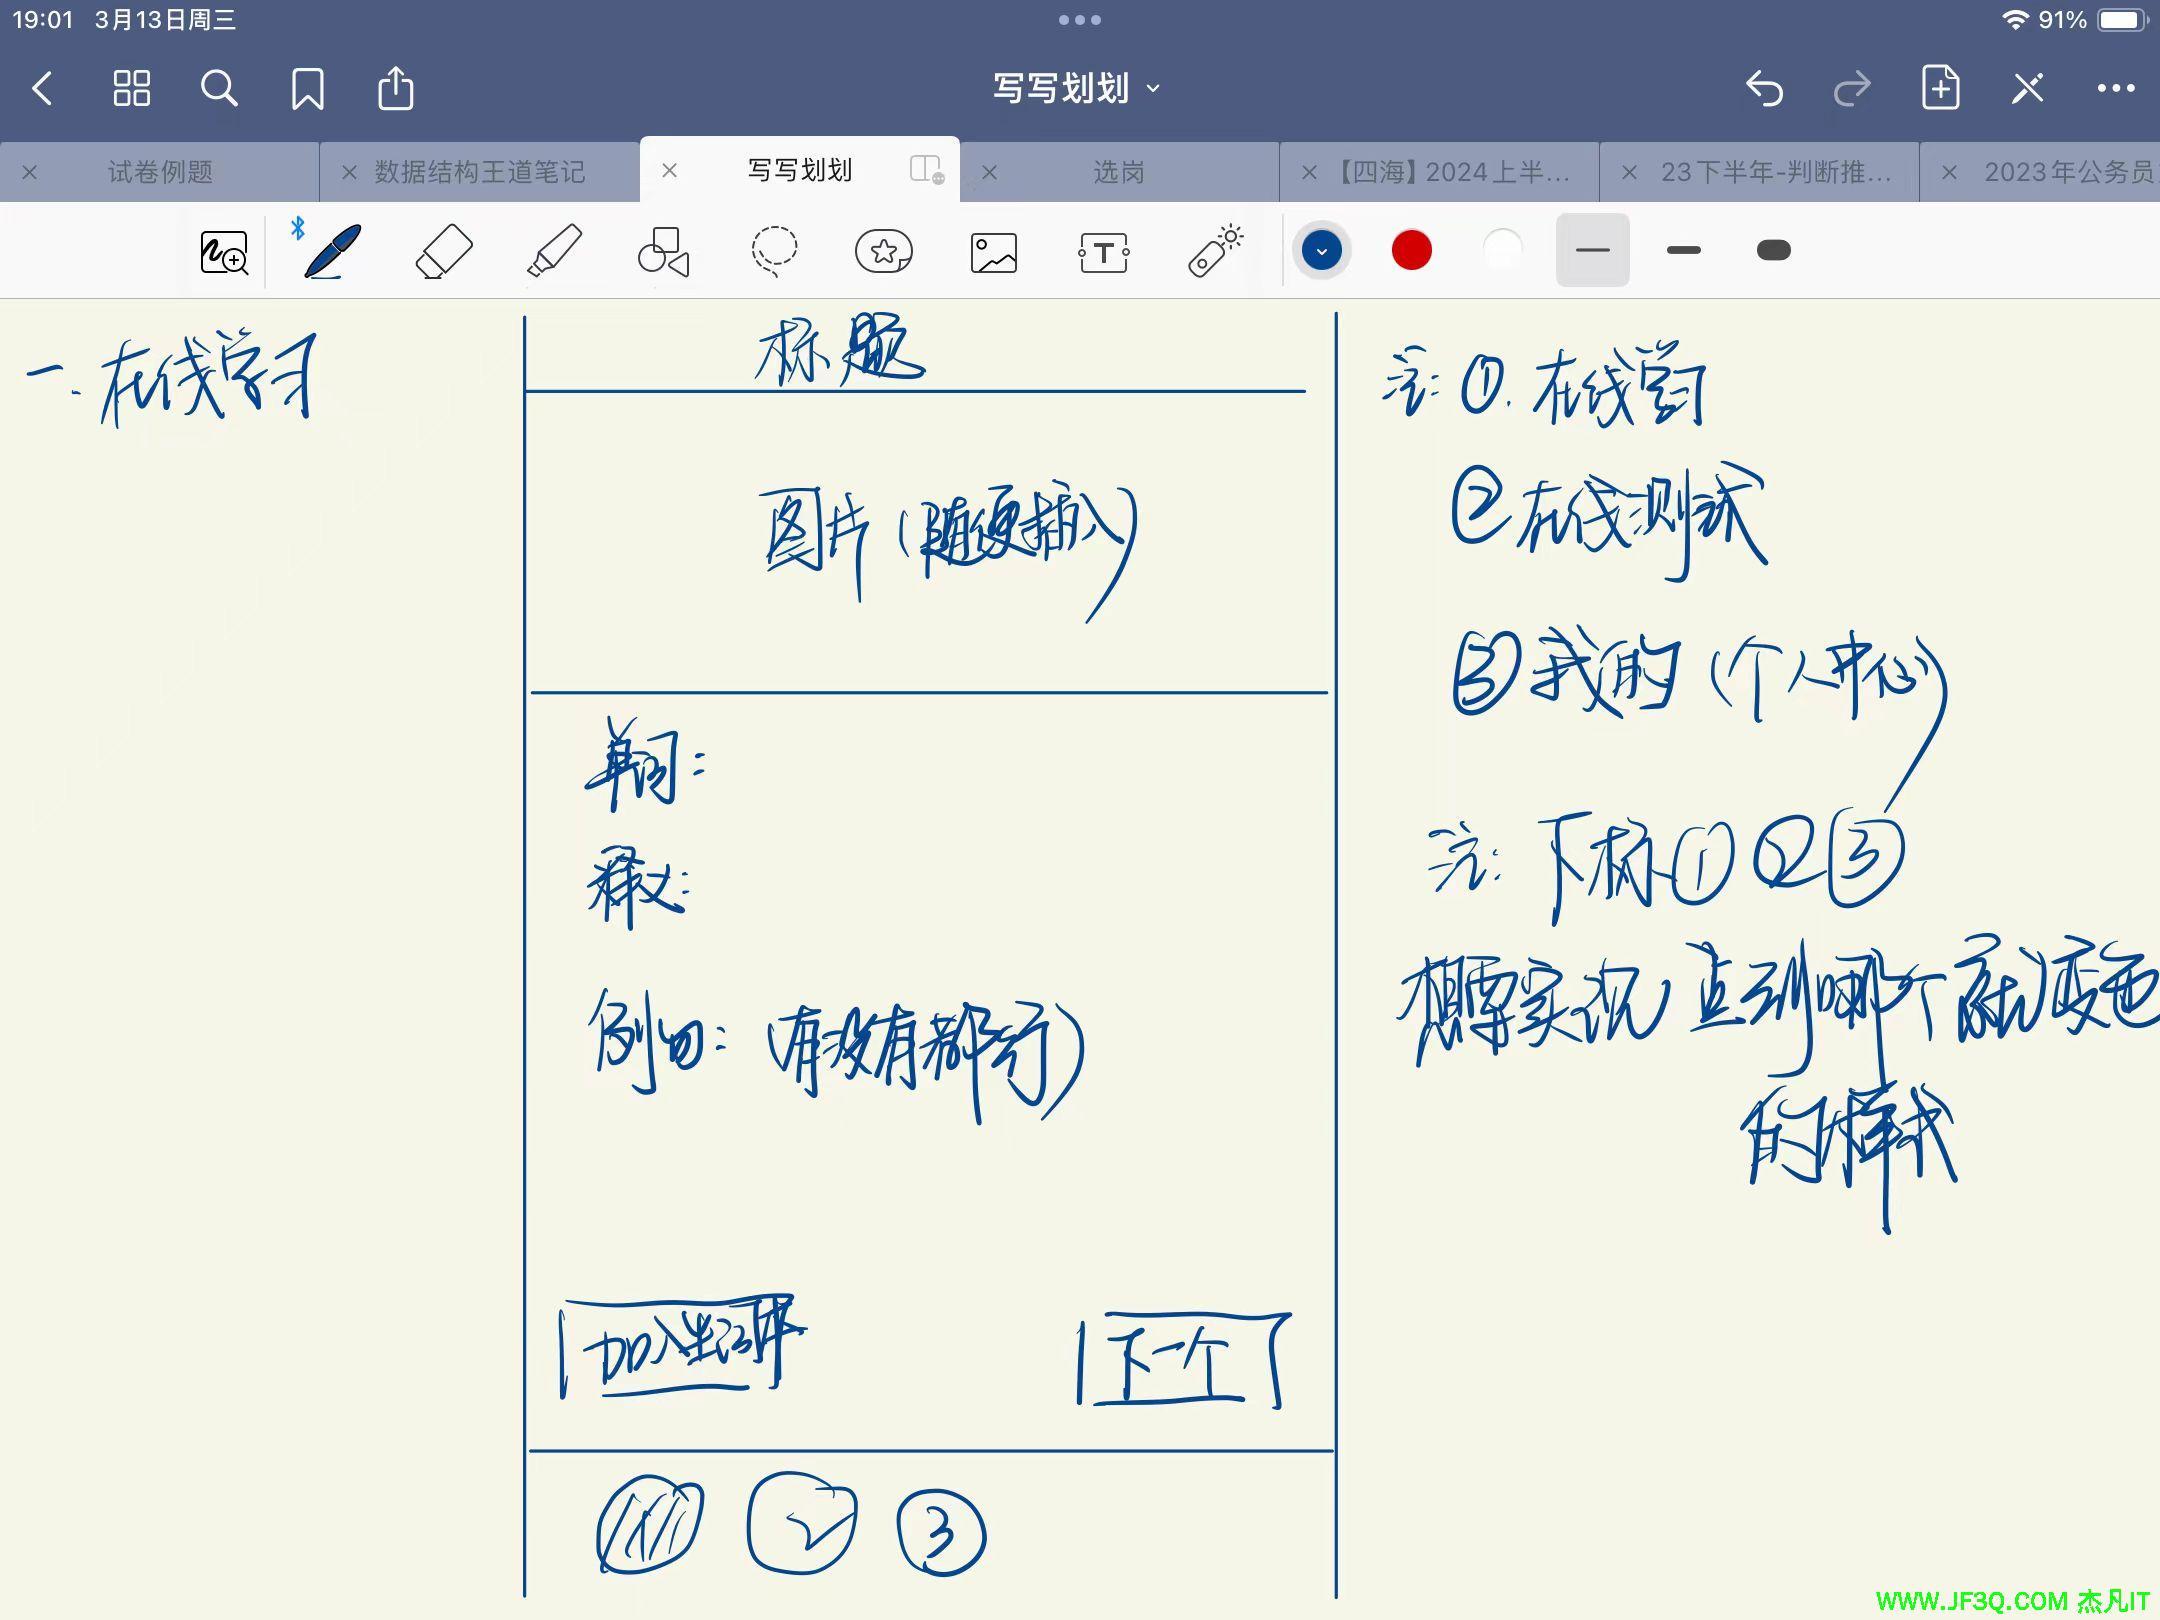
Task: Select the Text box tool
Action: pos(1104,252)
